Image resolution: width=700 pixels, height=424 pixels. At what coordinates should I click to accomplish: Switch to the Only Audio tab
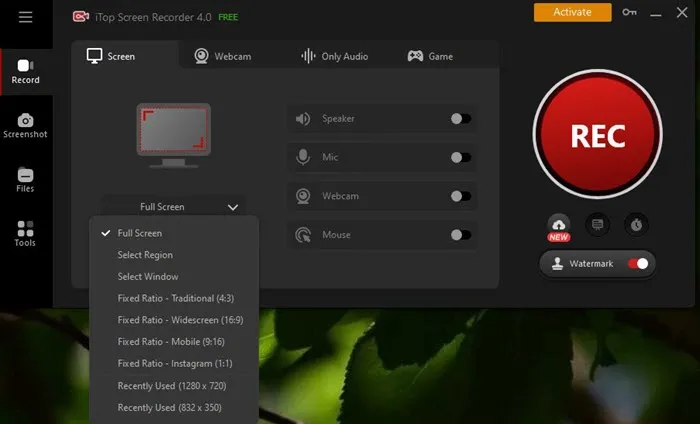335,56
